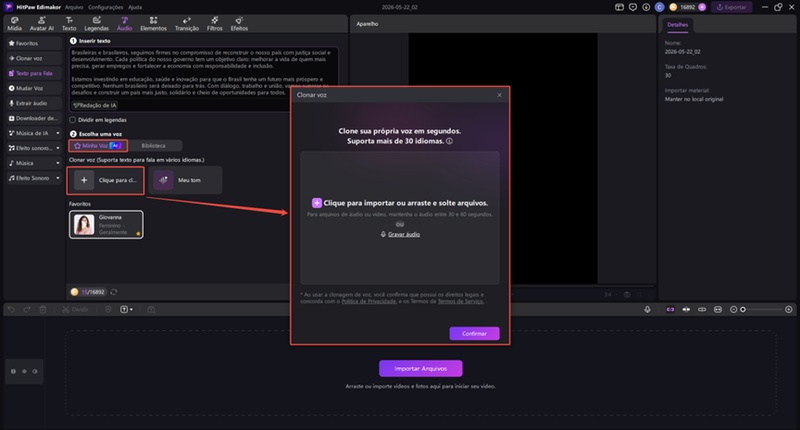Expand the Música dropdown arrow
800x430 pixels.
pyautogui.click(x=58, y=163)
